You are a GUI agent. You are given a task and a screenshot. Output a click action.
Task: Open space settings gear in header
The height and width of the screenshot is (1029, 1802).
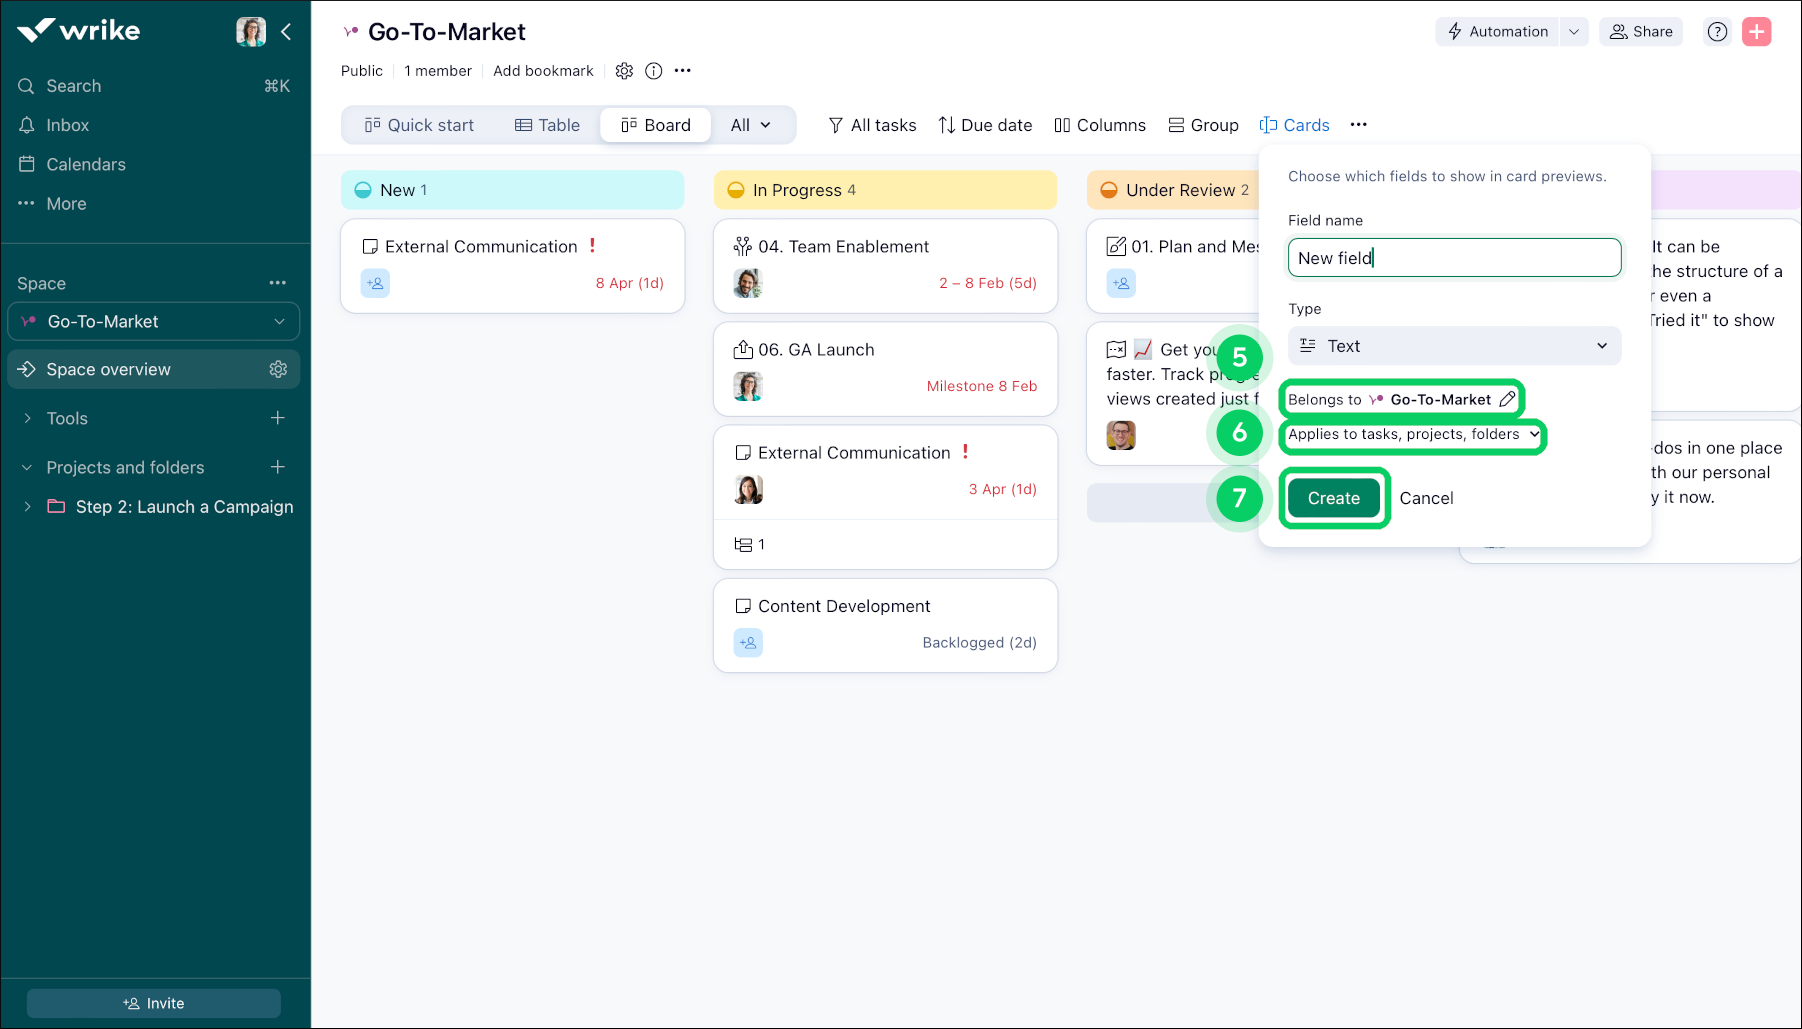(624, 71)
